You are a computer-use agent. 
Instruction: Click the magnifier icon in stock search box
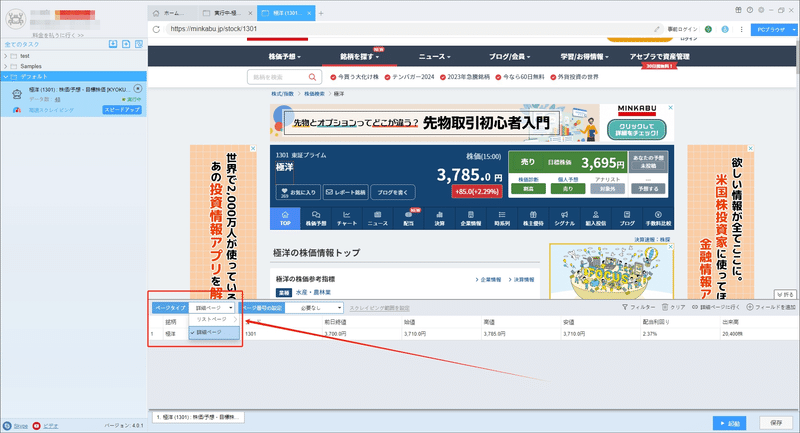point(312,77)
